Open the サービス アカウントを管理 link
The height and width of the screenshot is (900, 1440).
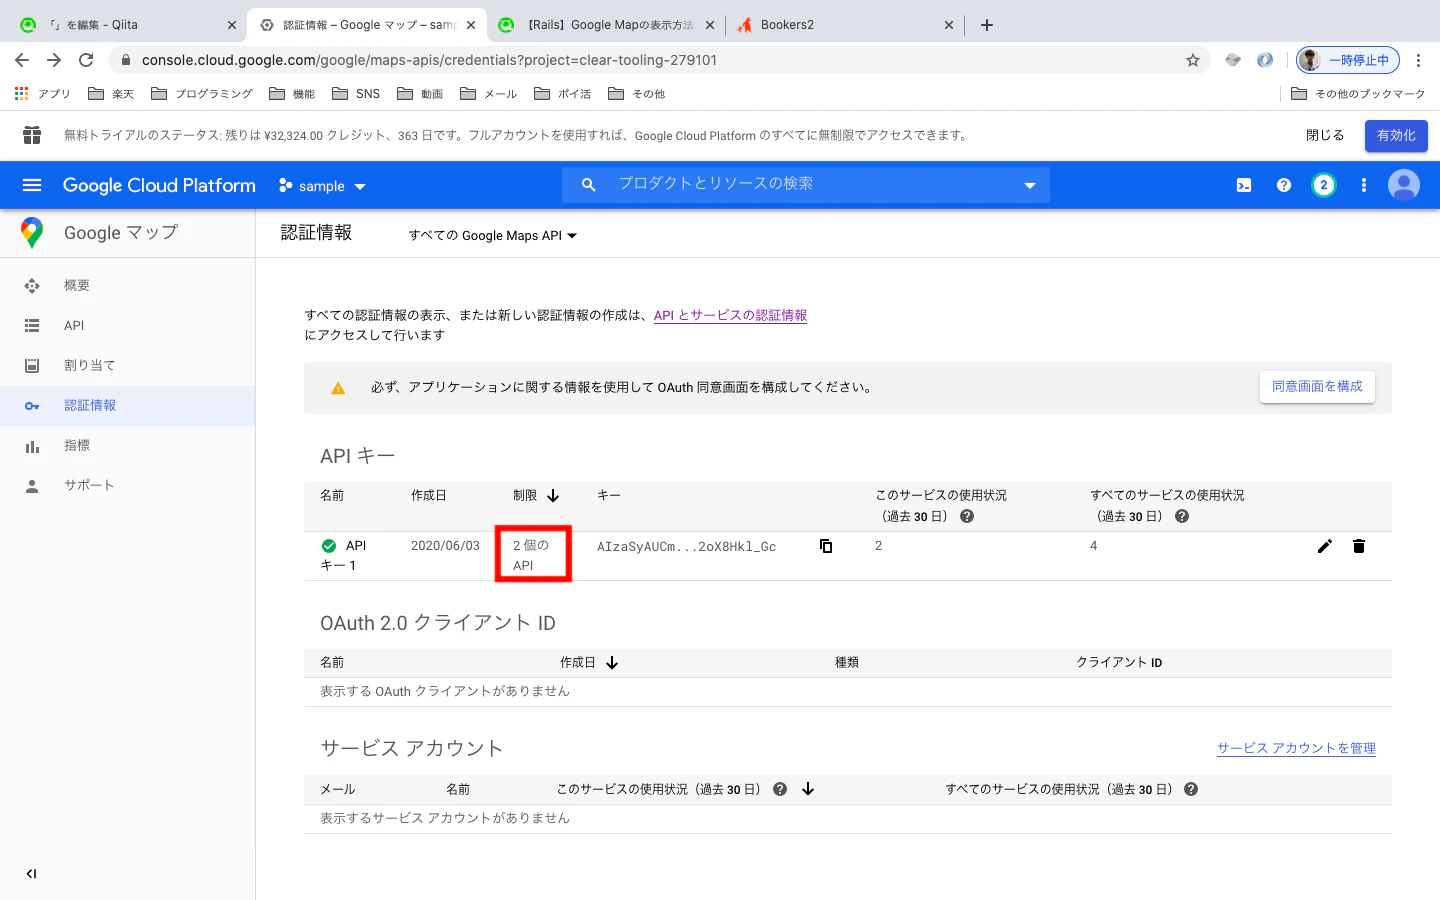tap(1296, 748)
